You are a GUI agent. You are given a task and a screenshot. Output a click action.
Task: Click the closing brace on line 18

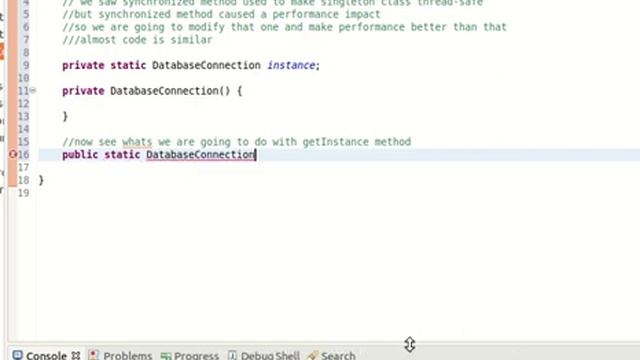point(41,180)
